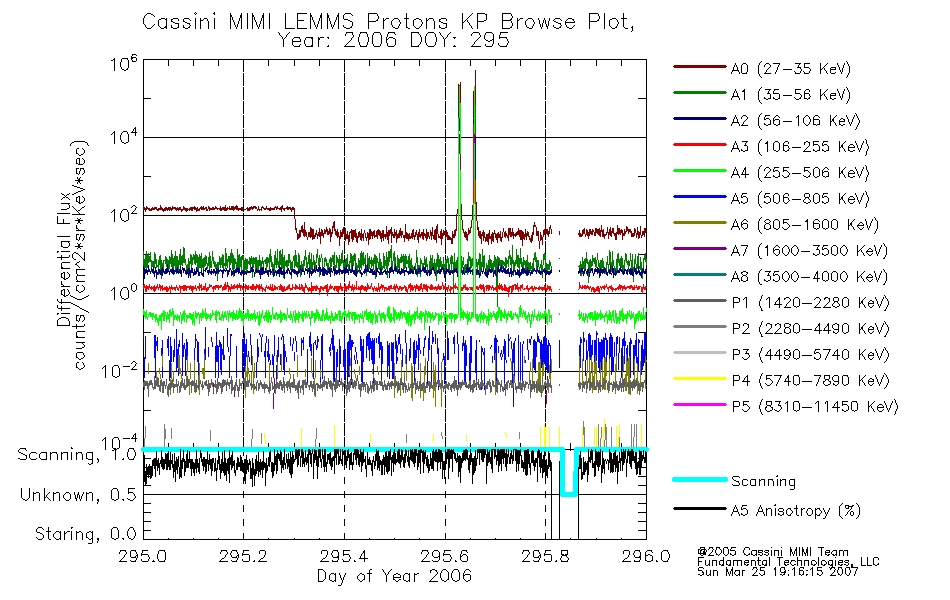The height and width of the screenshot is (600, 950).
Task: Click the yellow P4 legend line
Action: pos(700,379)
